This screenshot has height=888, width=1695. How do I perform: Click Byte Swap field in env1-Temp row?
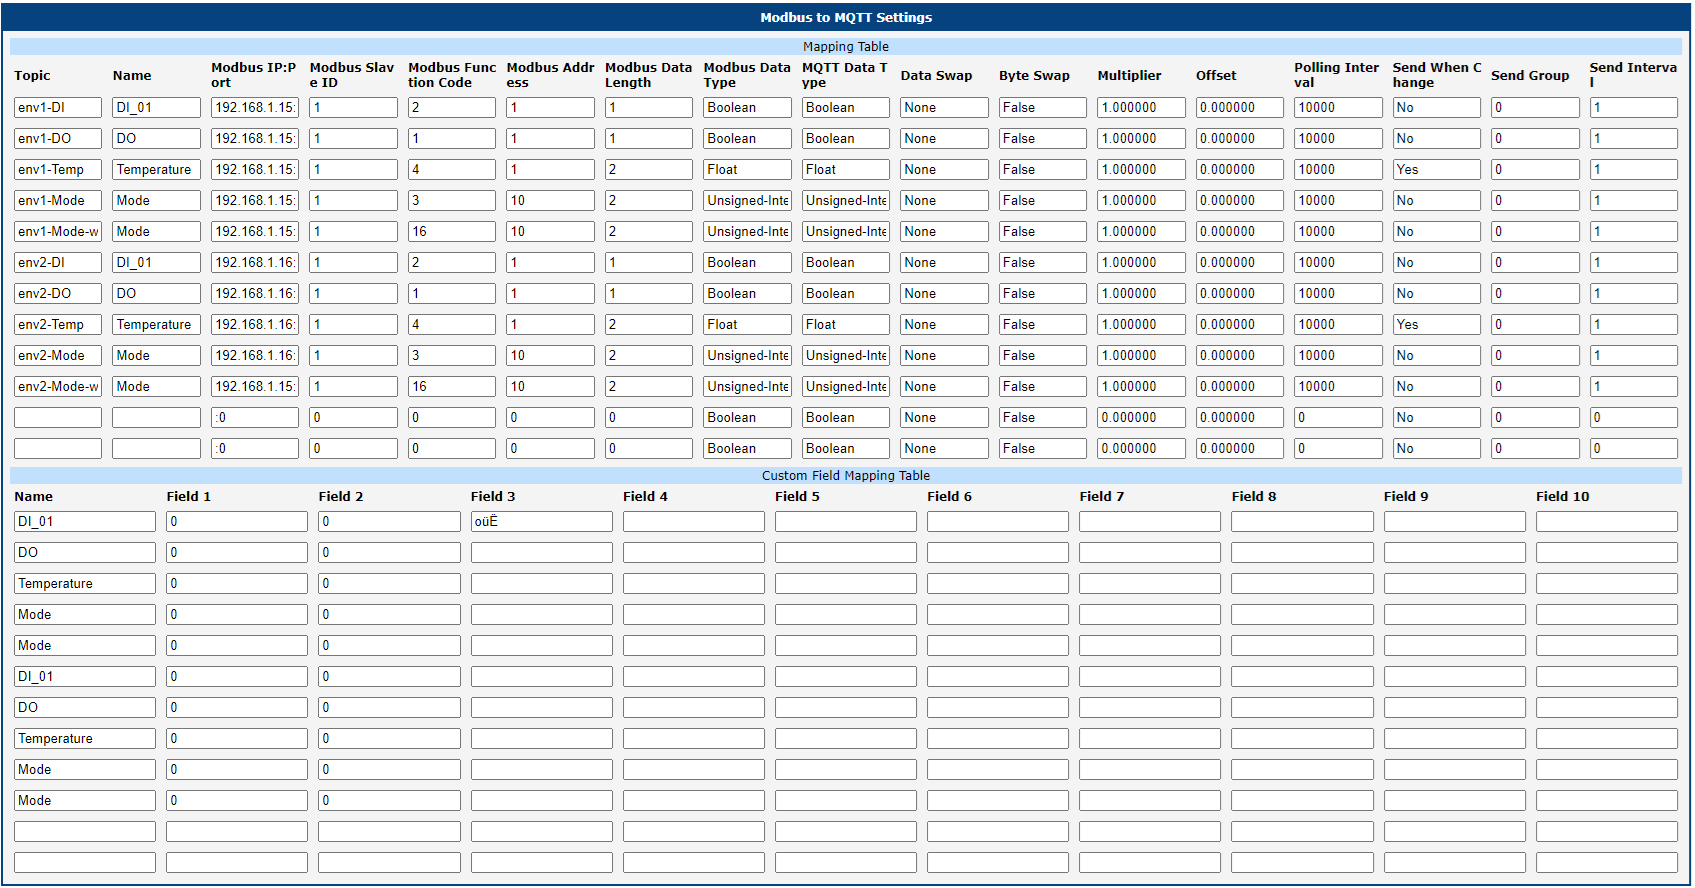click(x=1043, y=169)
